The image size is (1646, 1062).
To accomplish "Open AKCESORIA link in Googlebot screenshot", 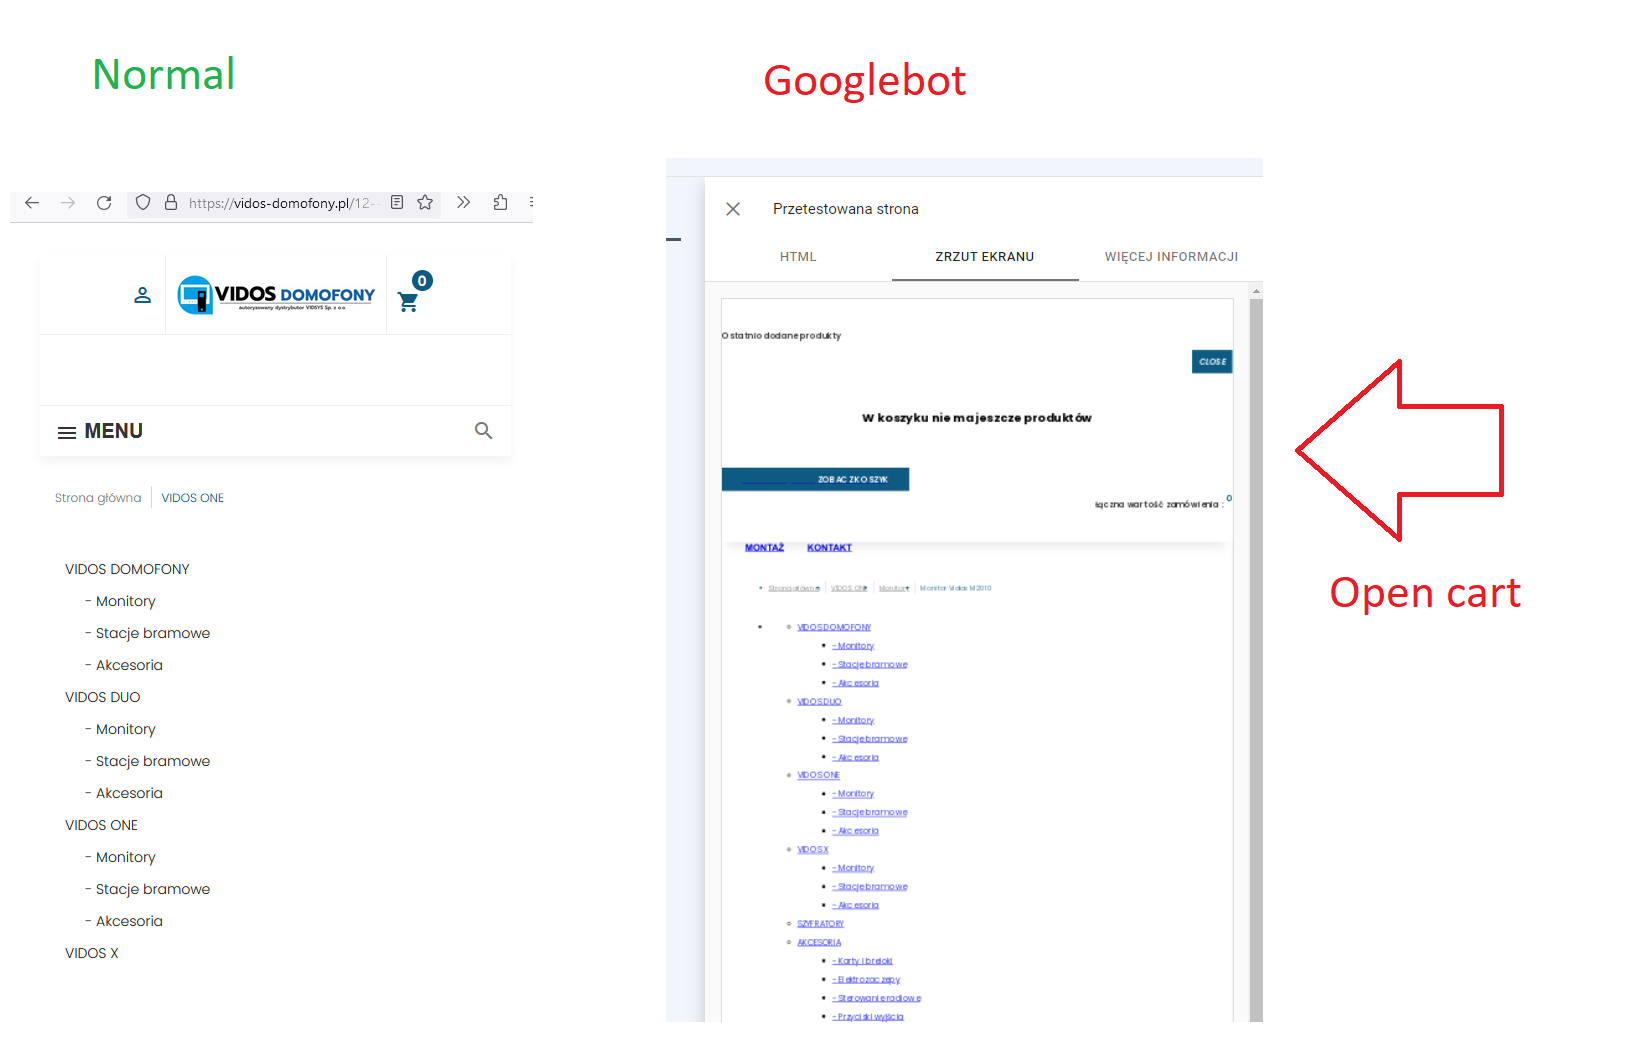I will (819, 942).
